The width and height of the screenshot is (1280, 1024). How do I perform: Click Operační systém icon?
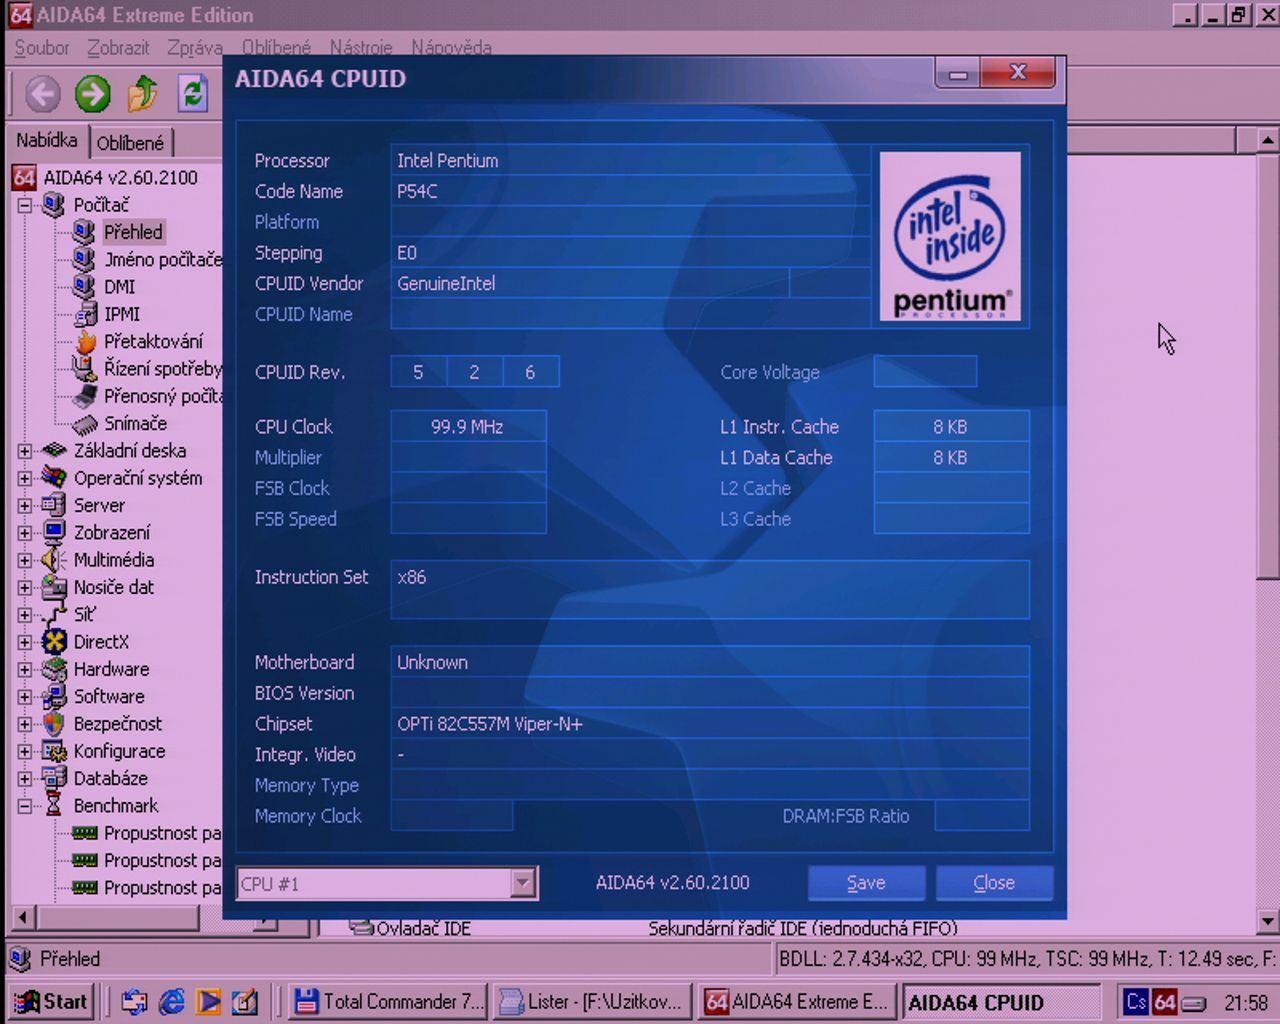click(x=54, y=478)
